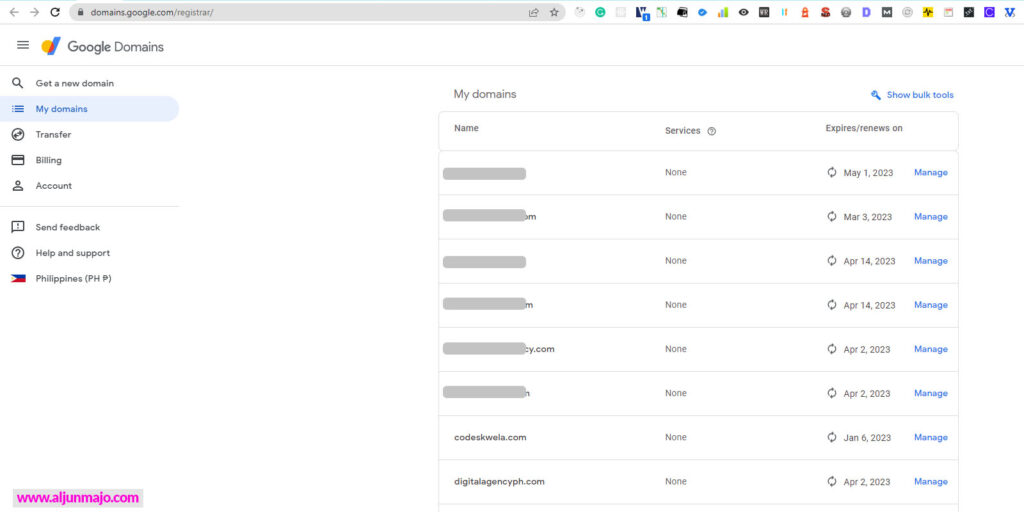Click the My domains heading
Image resolution: width=1024 pixels, height=512 pixels.
[x=485, y=94]
